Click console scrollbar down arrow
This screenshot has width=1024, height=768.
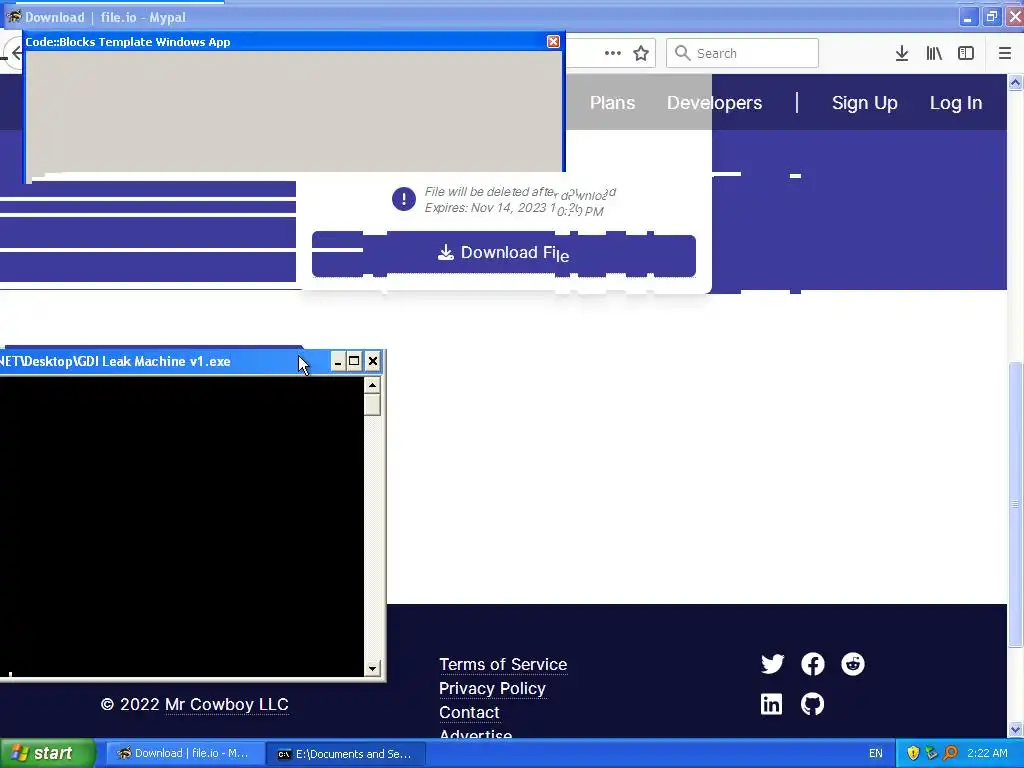click(372, 668)
